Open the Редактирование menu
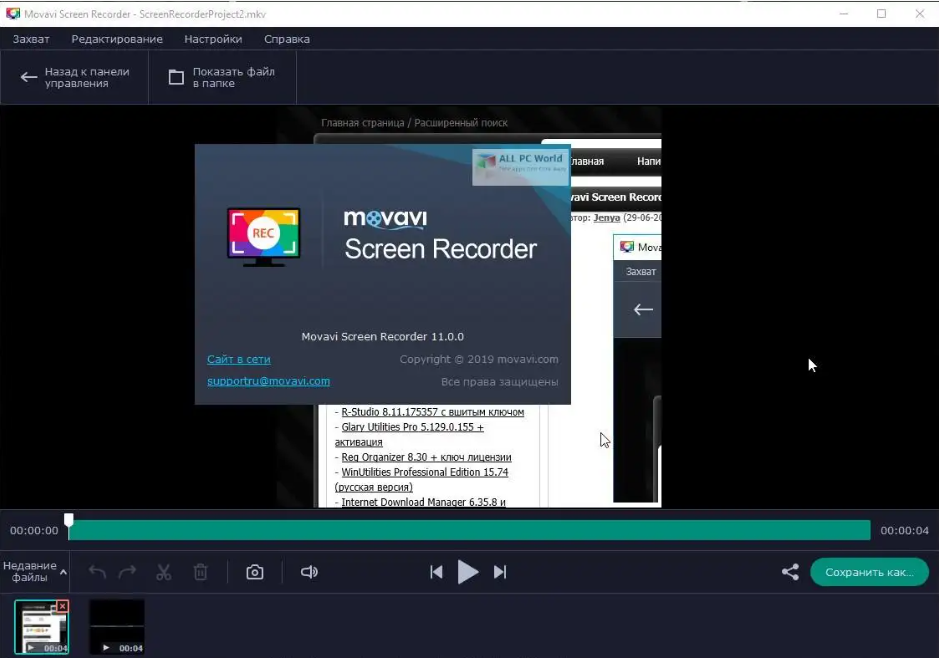 click(x=117, y=39)
